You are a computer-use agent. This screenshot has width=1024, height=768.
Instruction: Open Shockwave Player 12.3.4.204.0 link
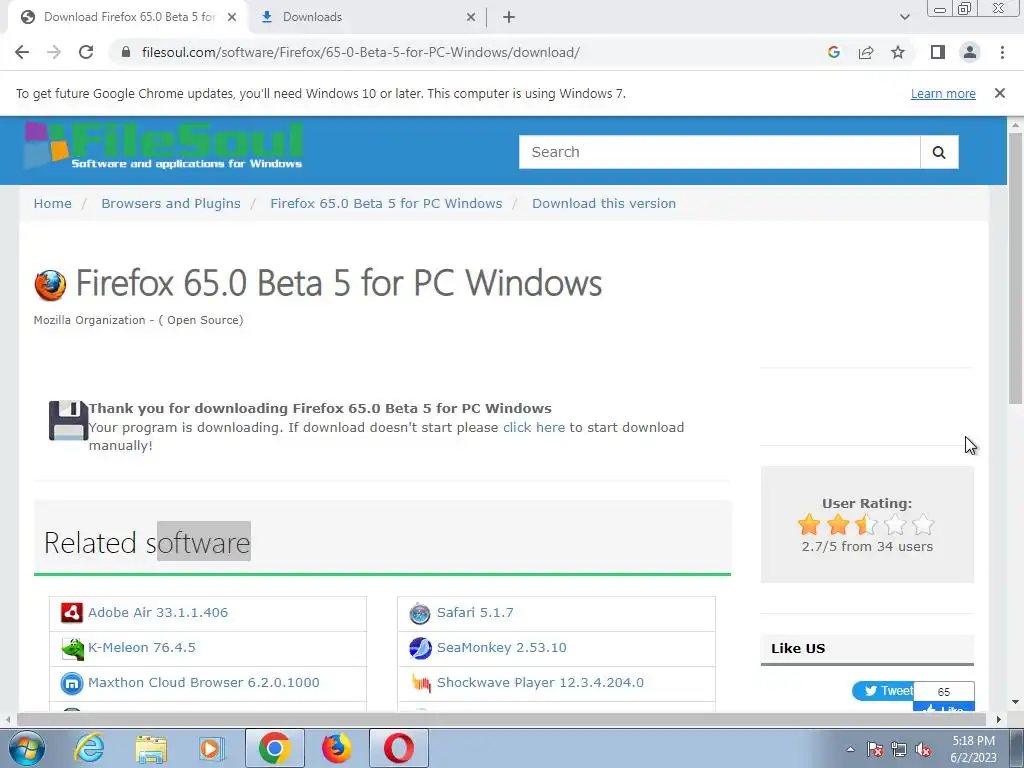[x=540, y=682]
